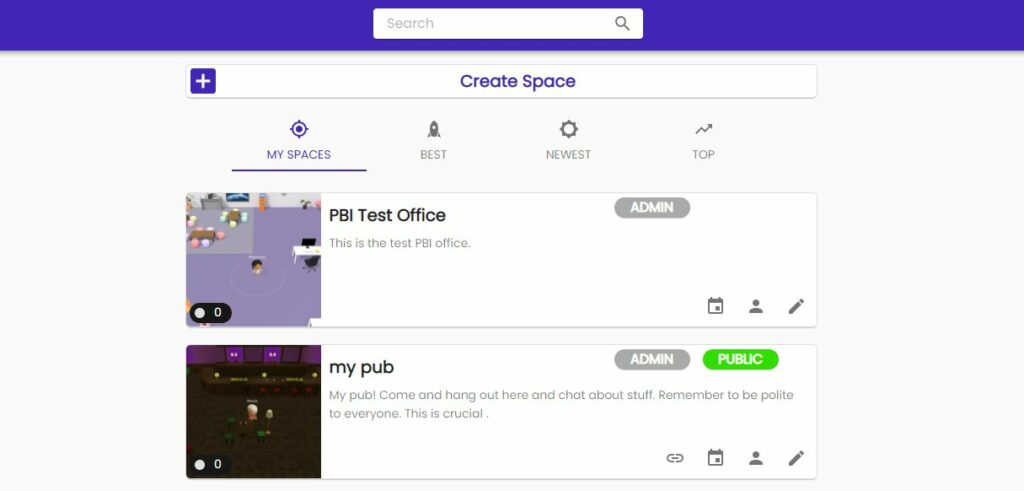The image size is (1024, 491).
Task: Open members icon for my pub
Action: [756, 458]
